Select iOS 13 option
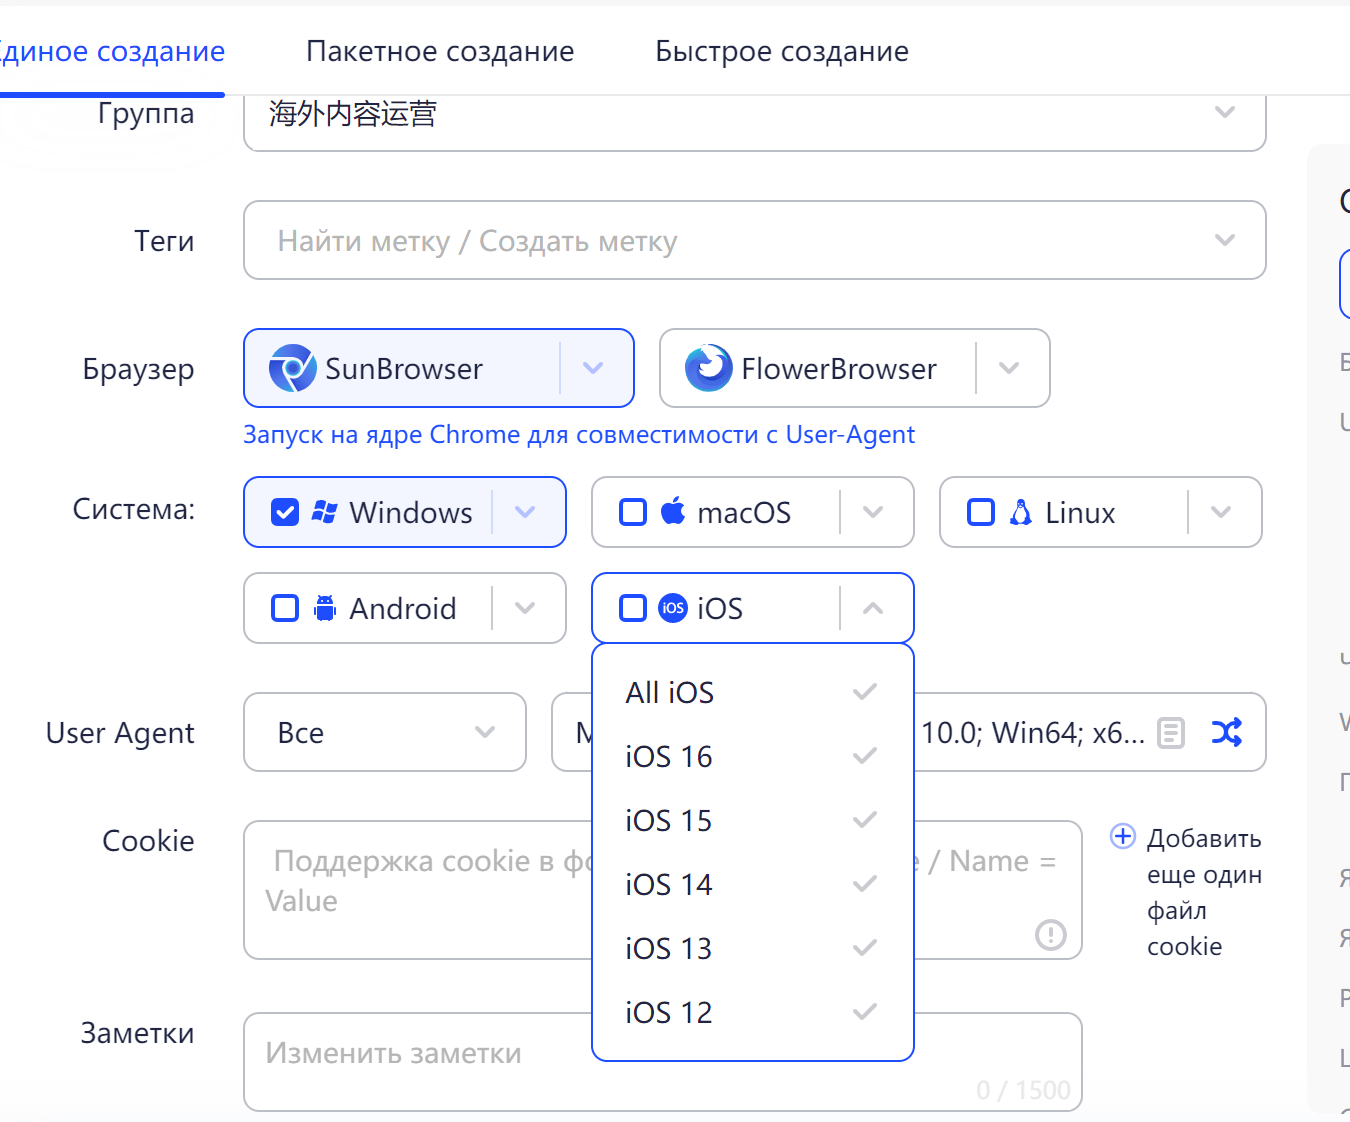 (x=753, y=948)
